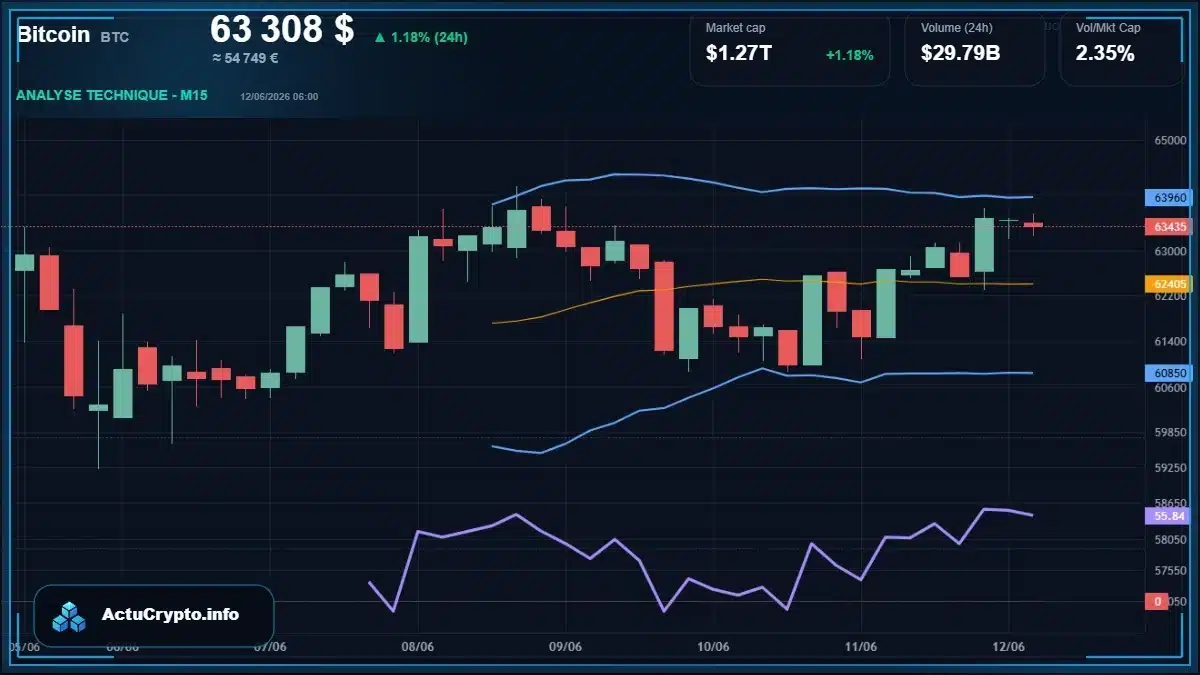
Task: Click the 57550 price axis label
Action: (1171, 571)
